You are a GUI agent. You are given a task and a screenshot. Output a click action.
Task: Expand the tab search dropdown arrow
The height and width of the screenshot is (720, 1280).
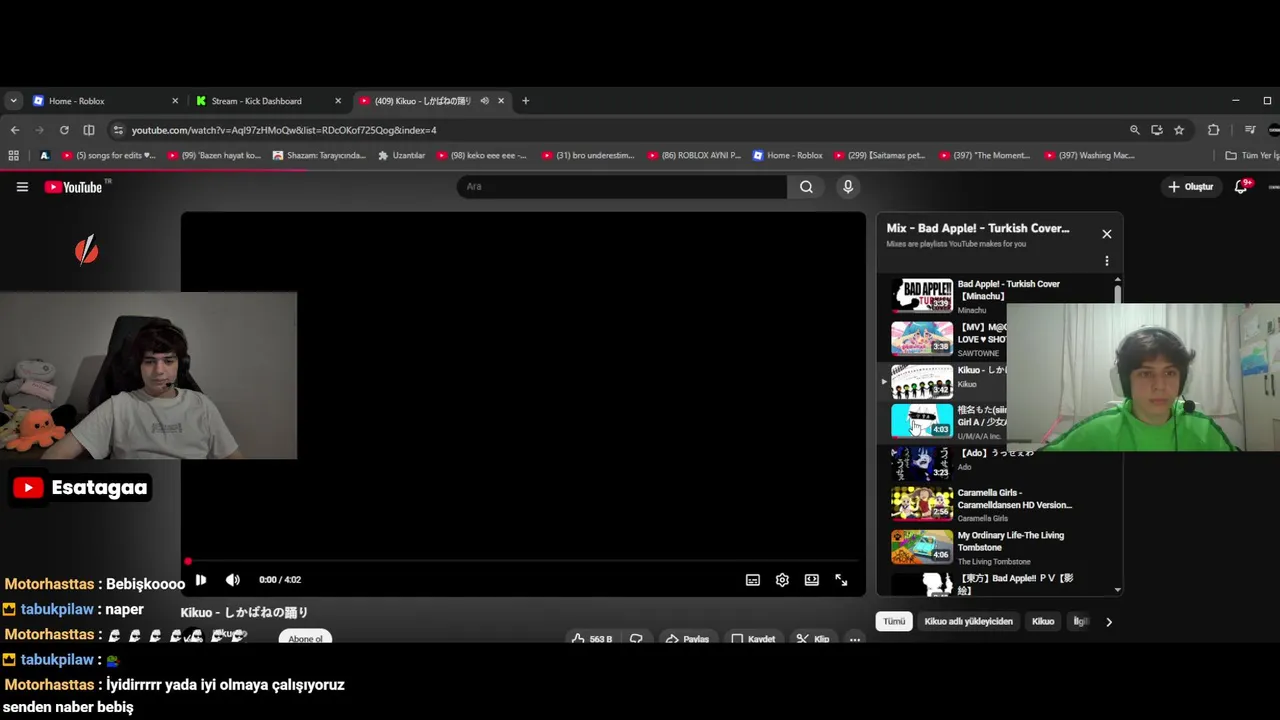pos(13,101)
